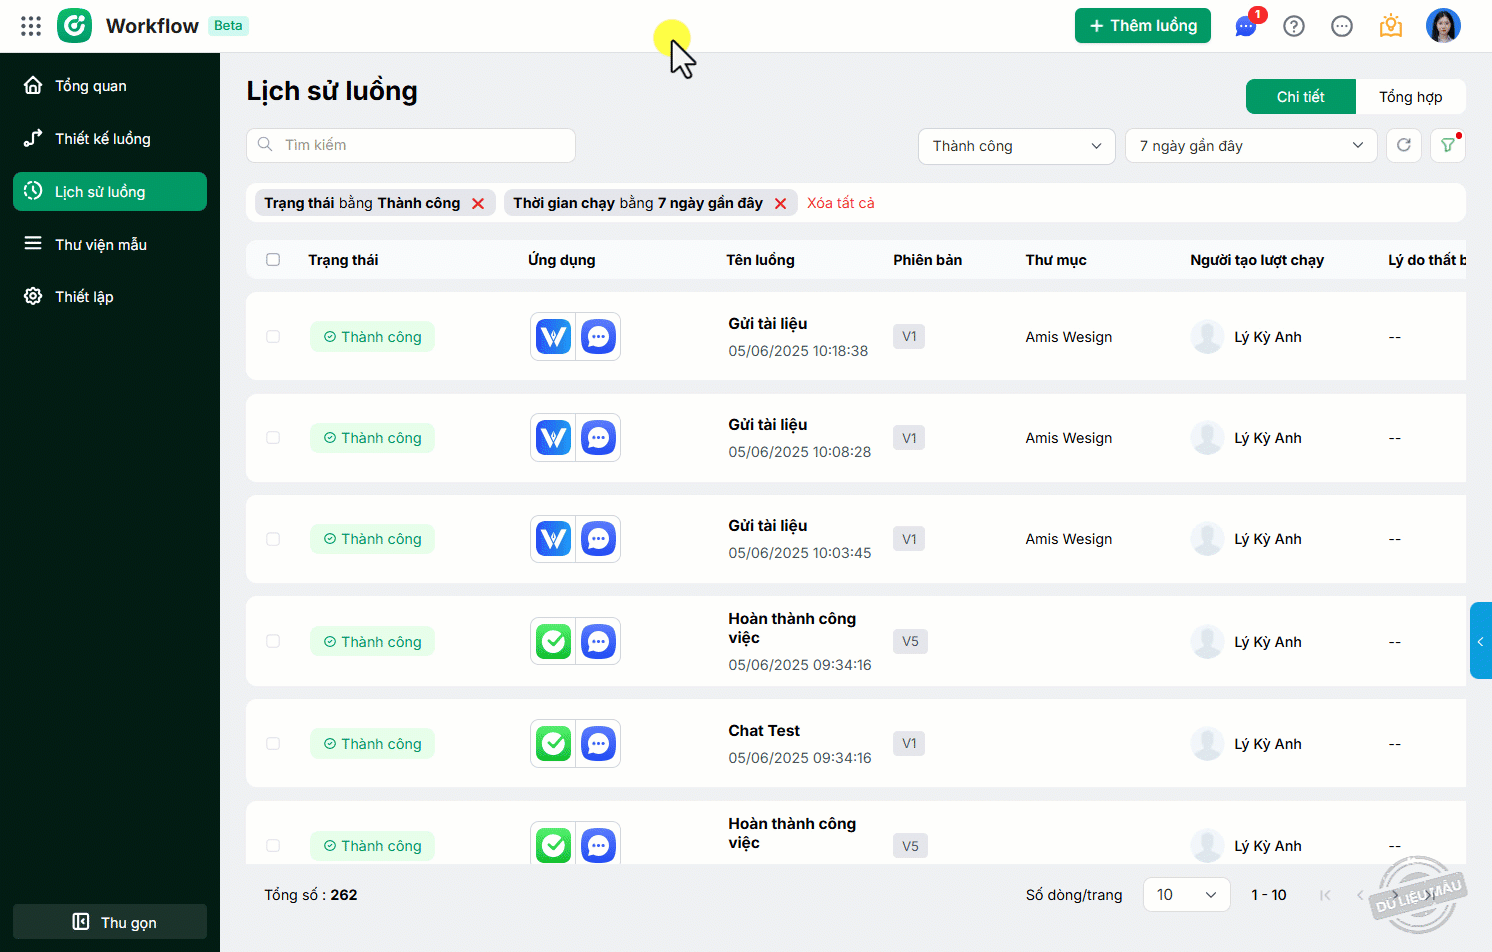Screen dimensions: 1492x952
Task: Open the more options ellipsis icon
Action: point(1342,26)
